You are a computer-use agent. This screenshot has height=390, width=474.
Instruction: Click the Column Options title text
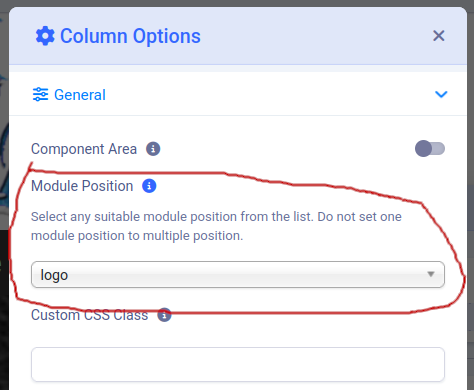pyautogui.click(x=130, y=36)
